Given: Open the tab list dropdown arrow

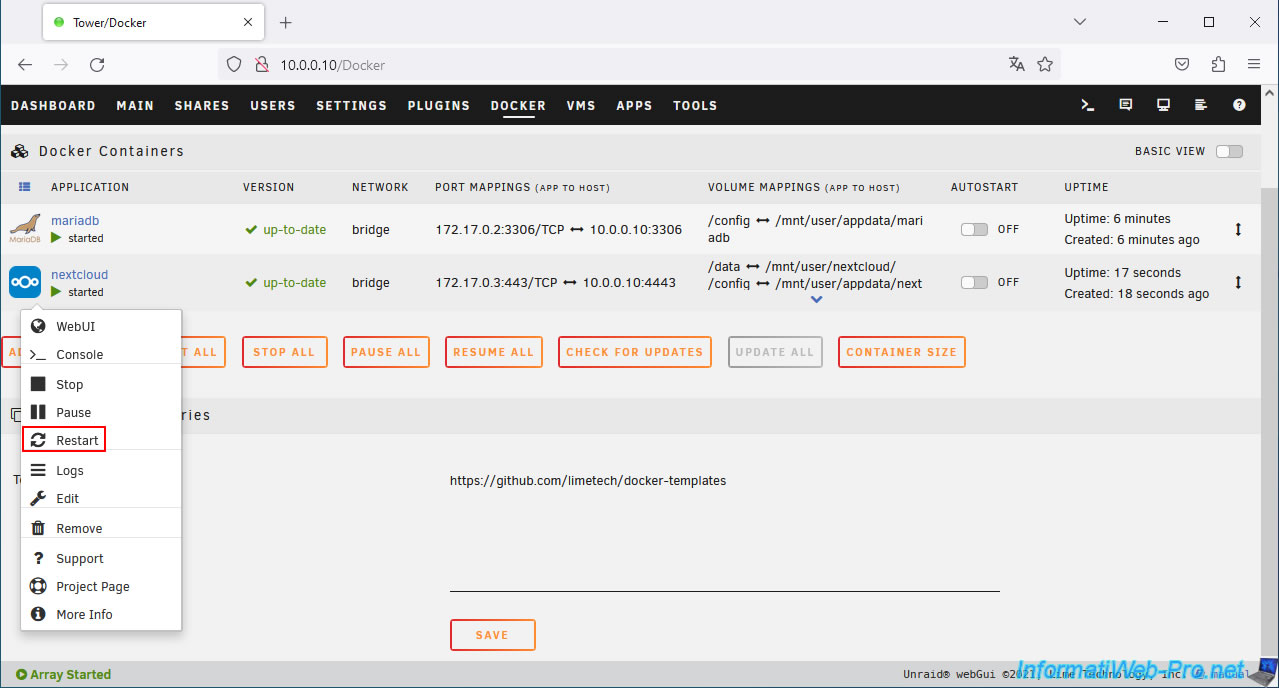Looking at the screenshot, I should click(x=1080, y=22).
